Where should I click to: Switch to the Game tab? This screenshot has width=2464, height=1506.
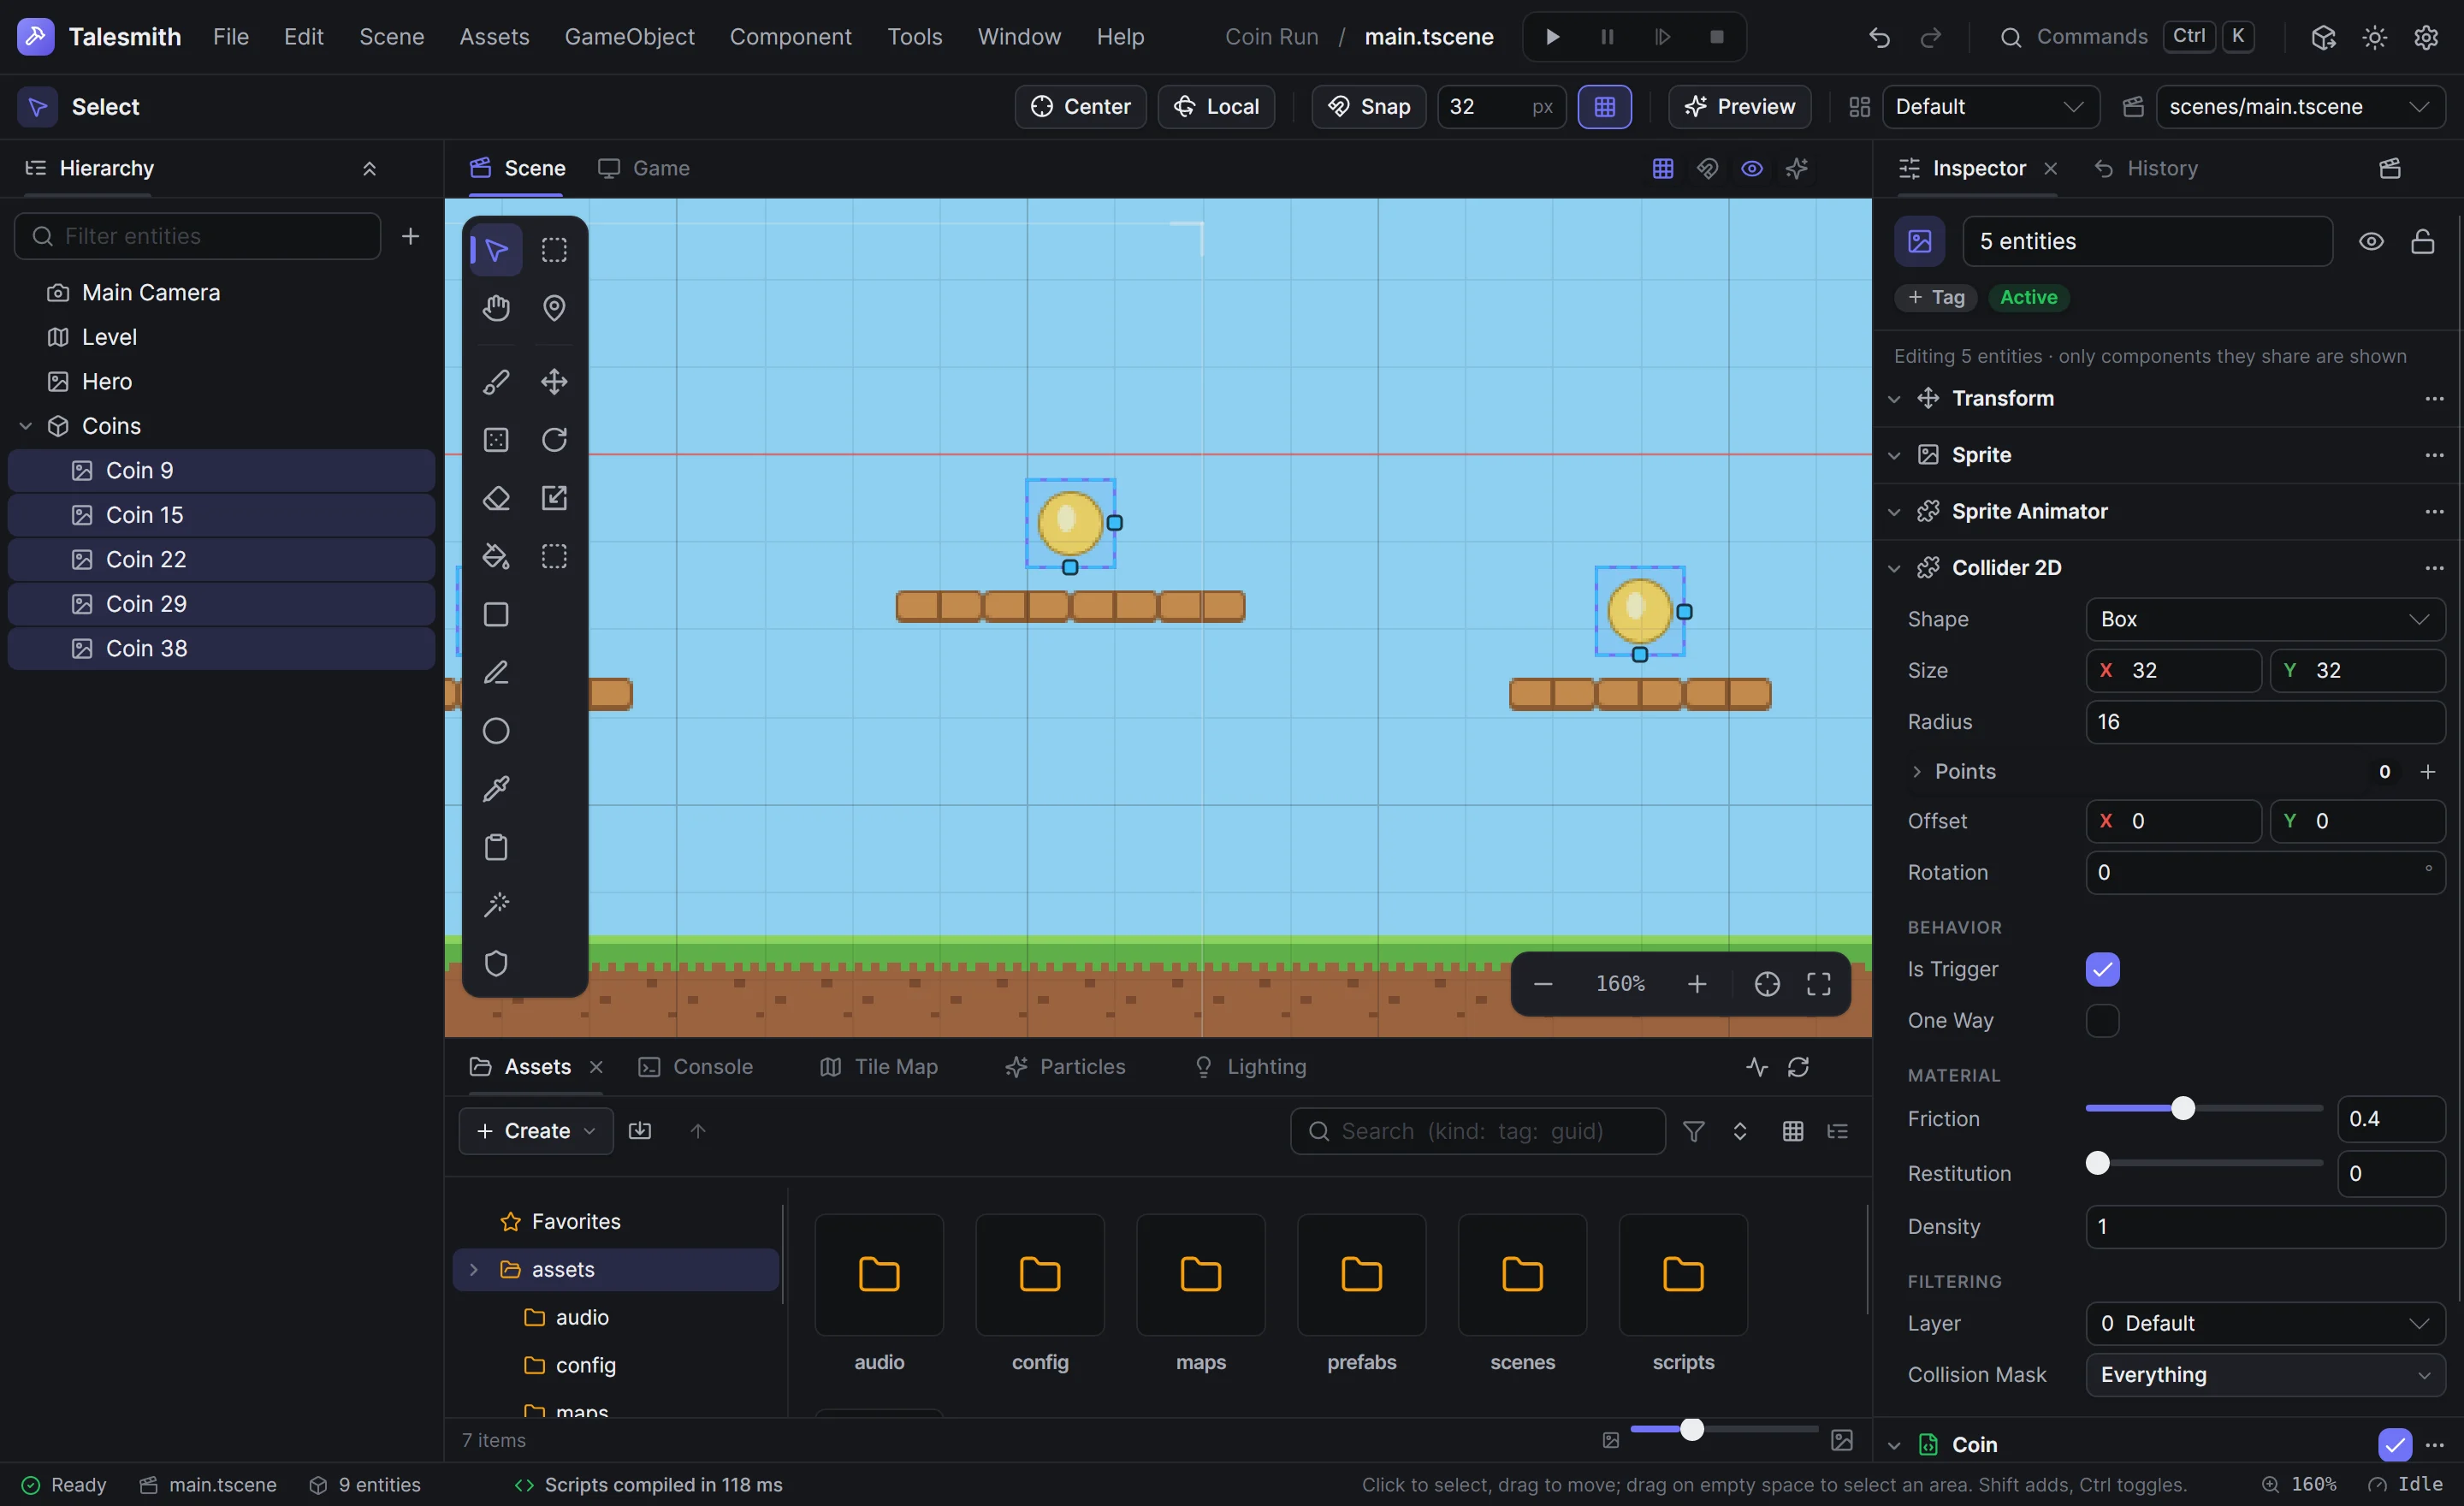pos(644,168)
